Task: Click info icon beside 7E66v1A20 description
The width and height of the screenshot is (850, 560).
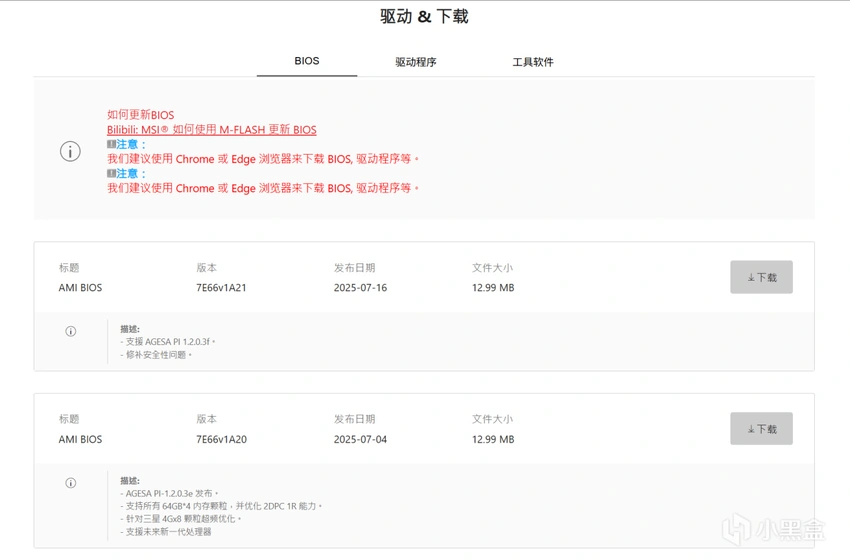Action: pyautogui.click(x=70, y=483)
